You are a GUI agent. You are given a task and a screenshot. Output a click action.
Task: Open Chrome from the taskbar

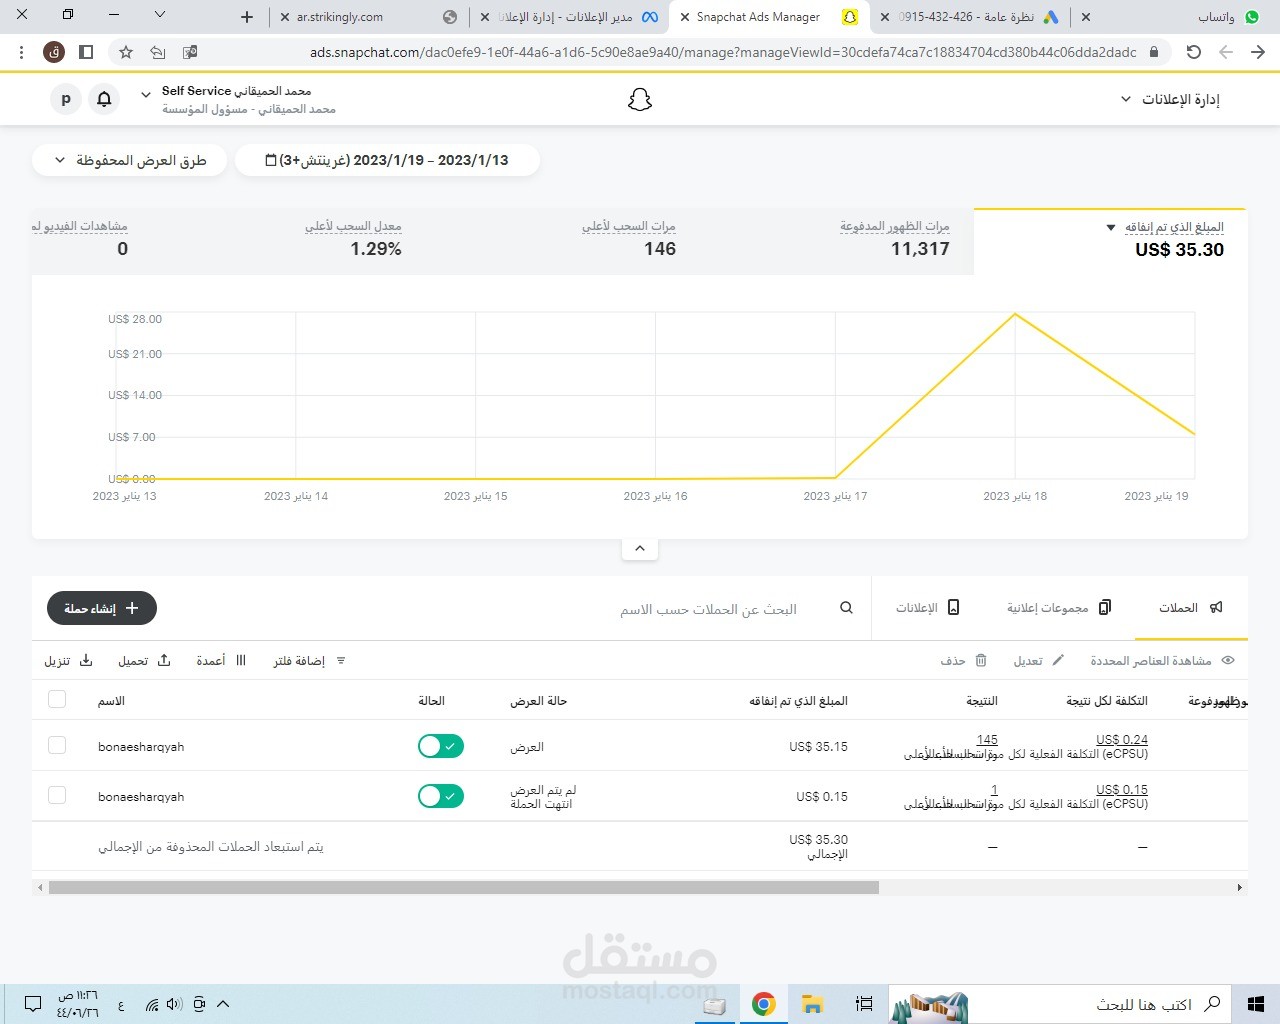pos(763,1004)
